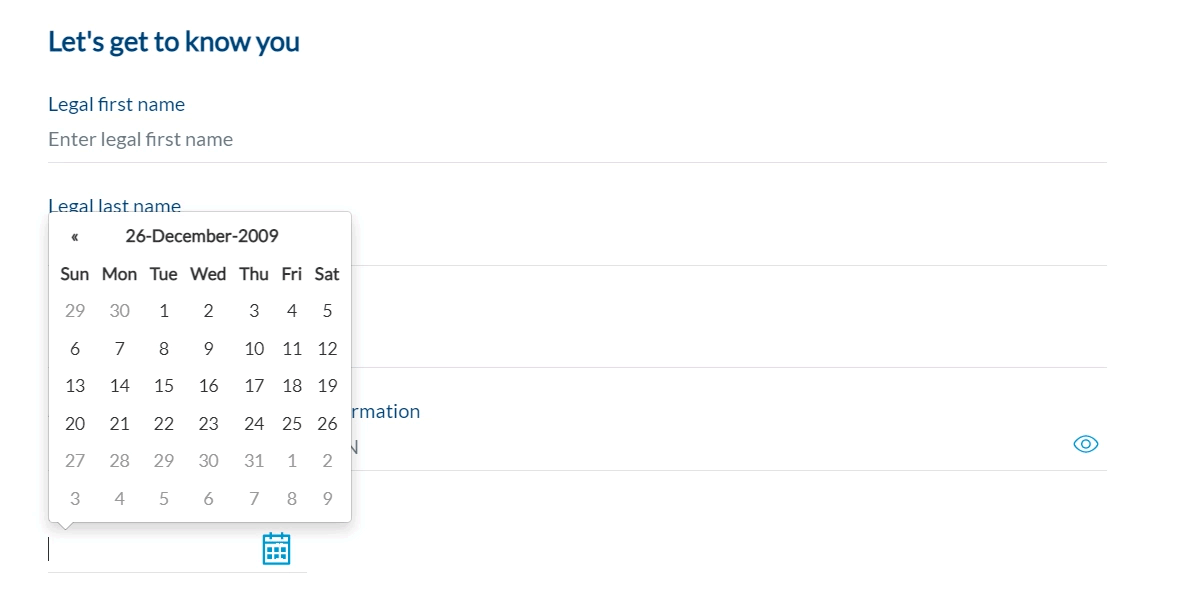This screenshot has height=600, width=1200.
Task: Choose December 15 on the calendar
Action: (x=164, y=386)
